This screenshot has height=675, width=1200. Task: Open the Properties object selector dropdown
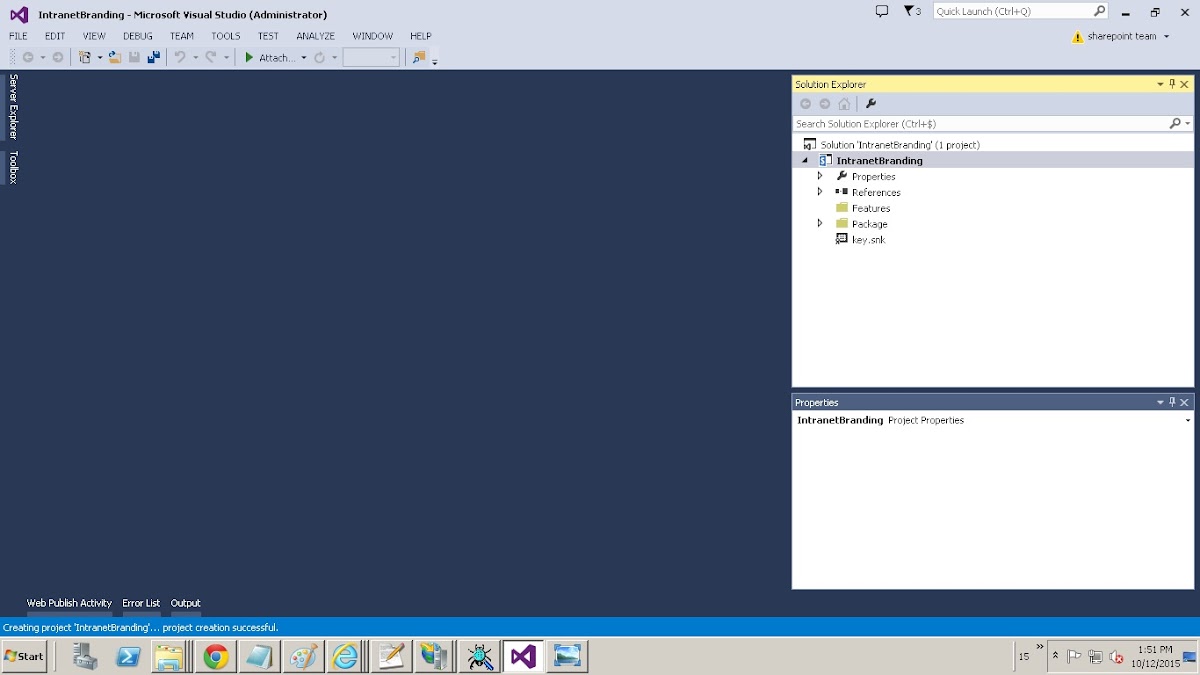pos(1188,421)
